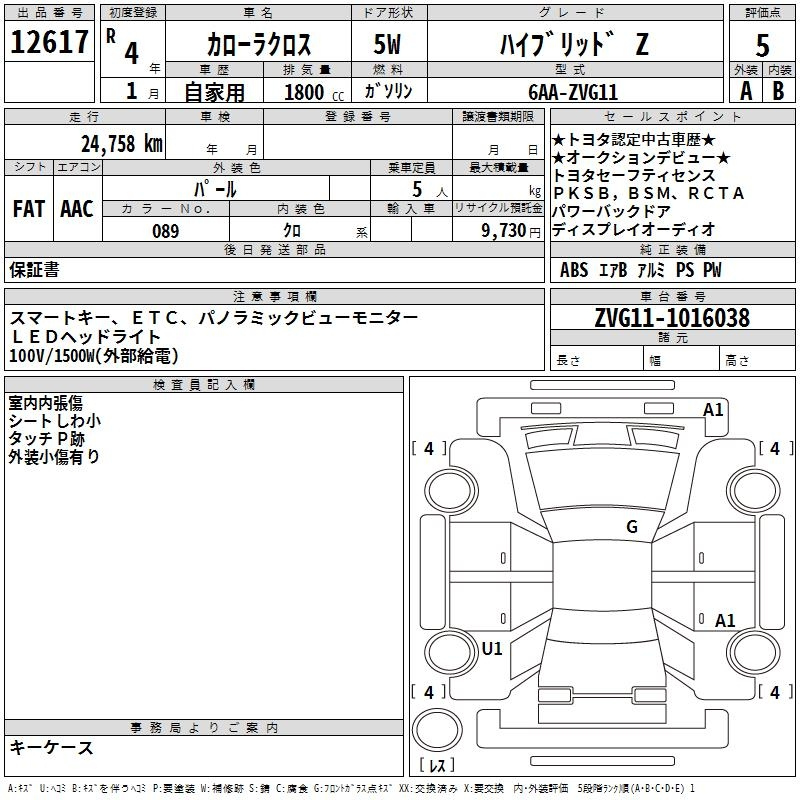Click recycle deposit 9,730円
This screenshot has height=800, width=800.
click(511, 231)
